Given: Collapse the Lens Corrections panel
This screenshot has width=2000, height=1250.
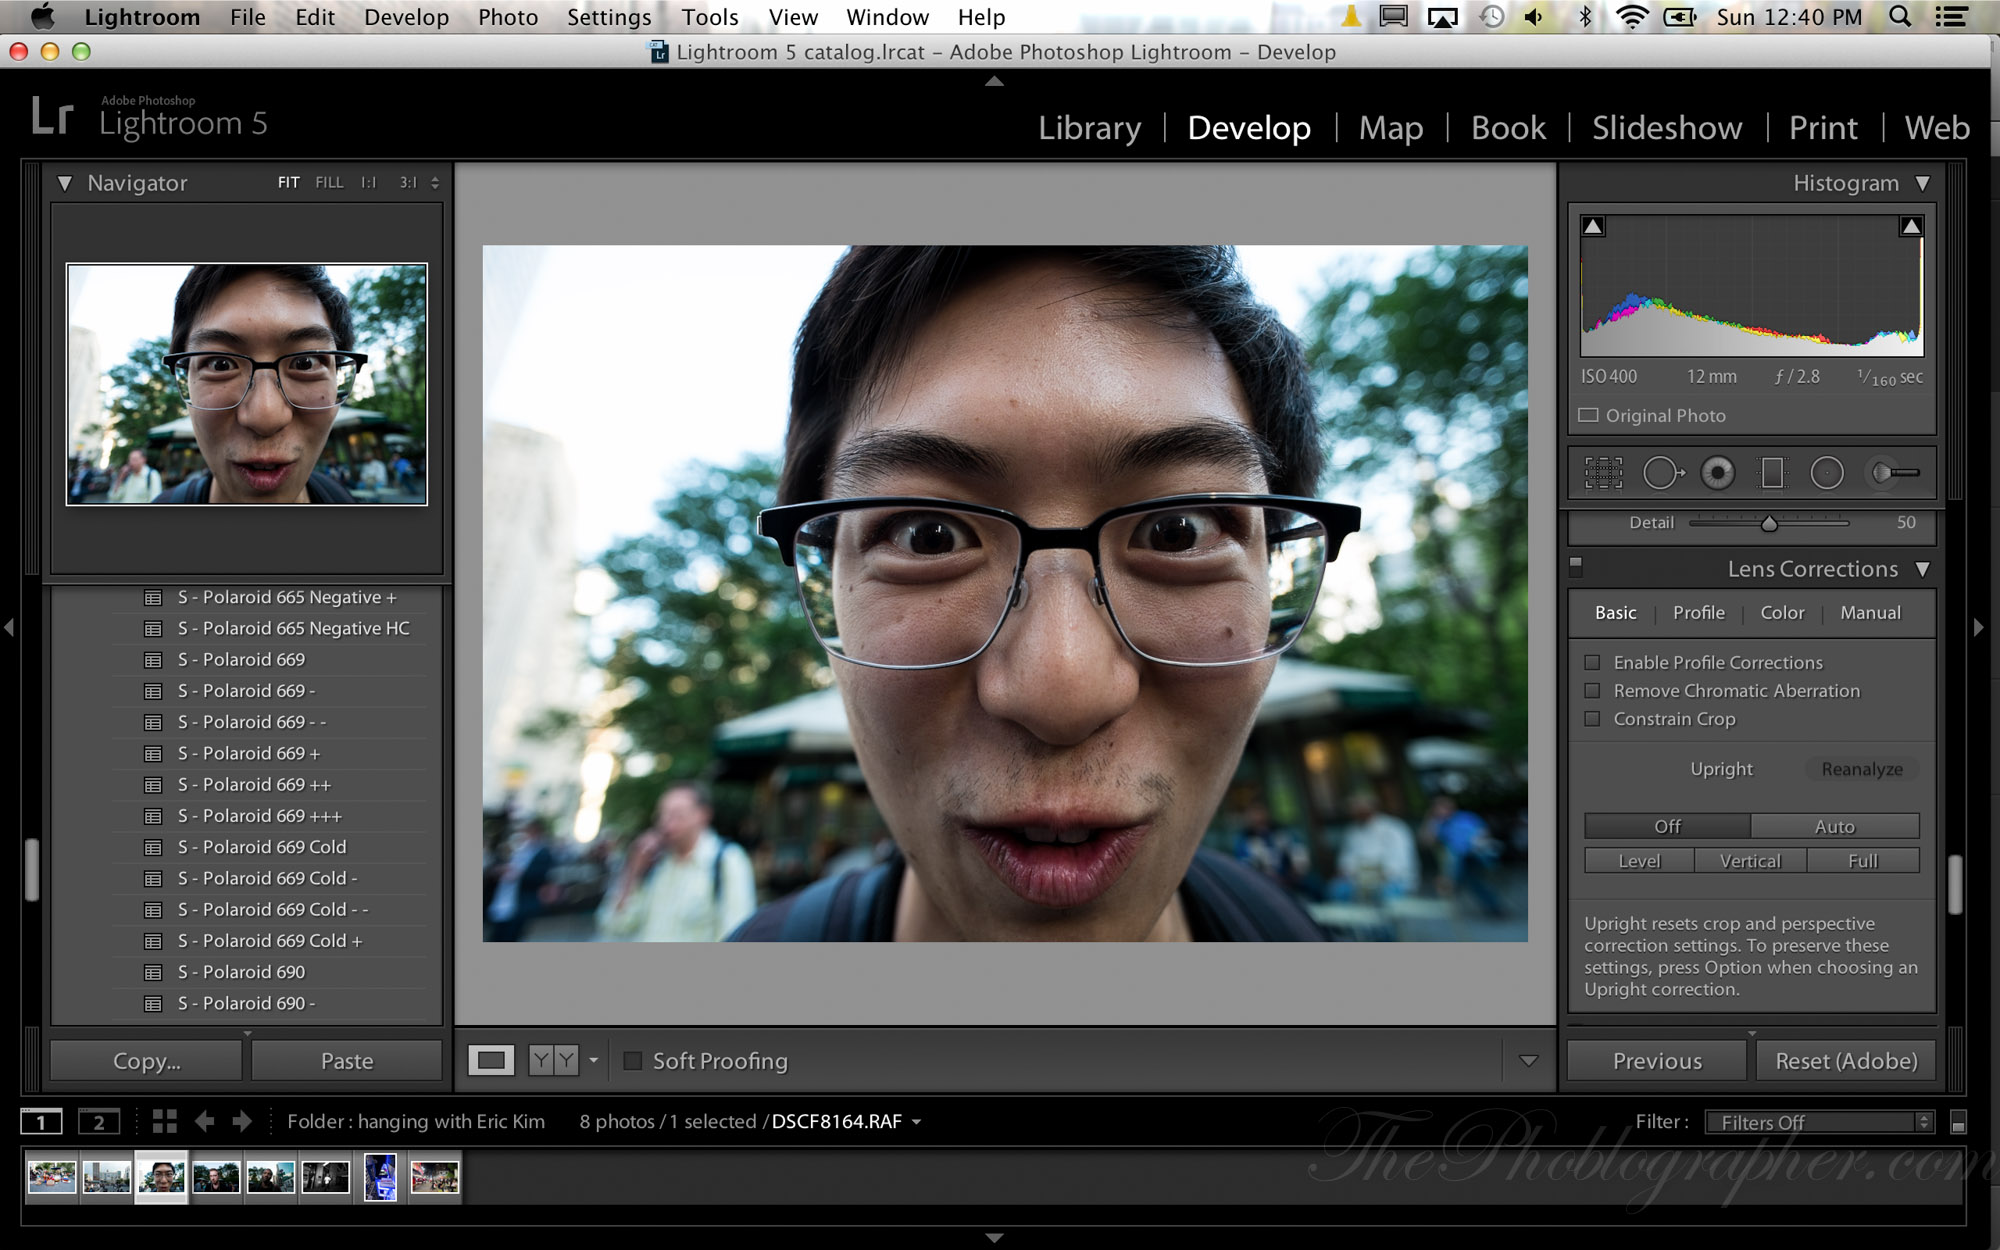Looking at the screenshot, I should tap(1922, 569).
